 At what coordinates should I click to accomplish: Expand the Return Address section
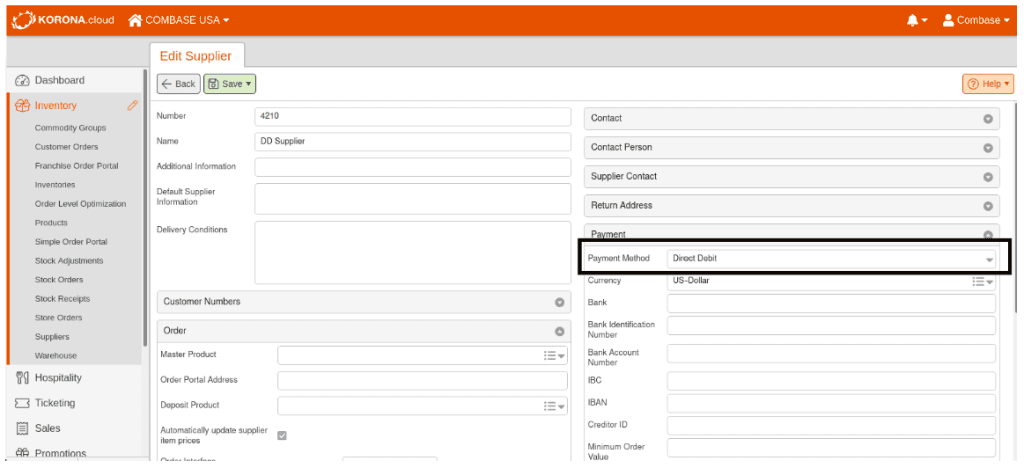coord(988,206)
